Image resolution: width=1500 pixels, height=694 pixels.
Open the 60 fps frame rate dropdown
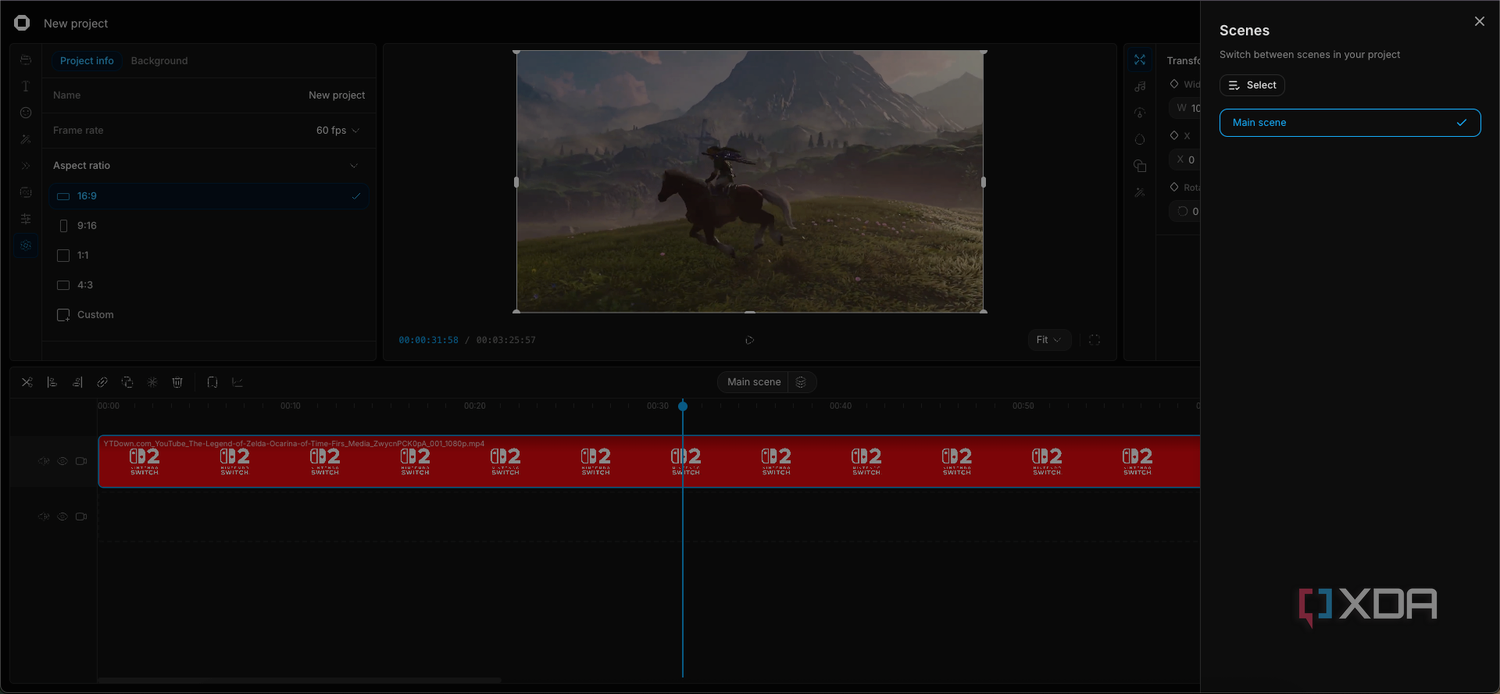pyautogui.click(x=338, y=130)
